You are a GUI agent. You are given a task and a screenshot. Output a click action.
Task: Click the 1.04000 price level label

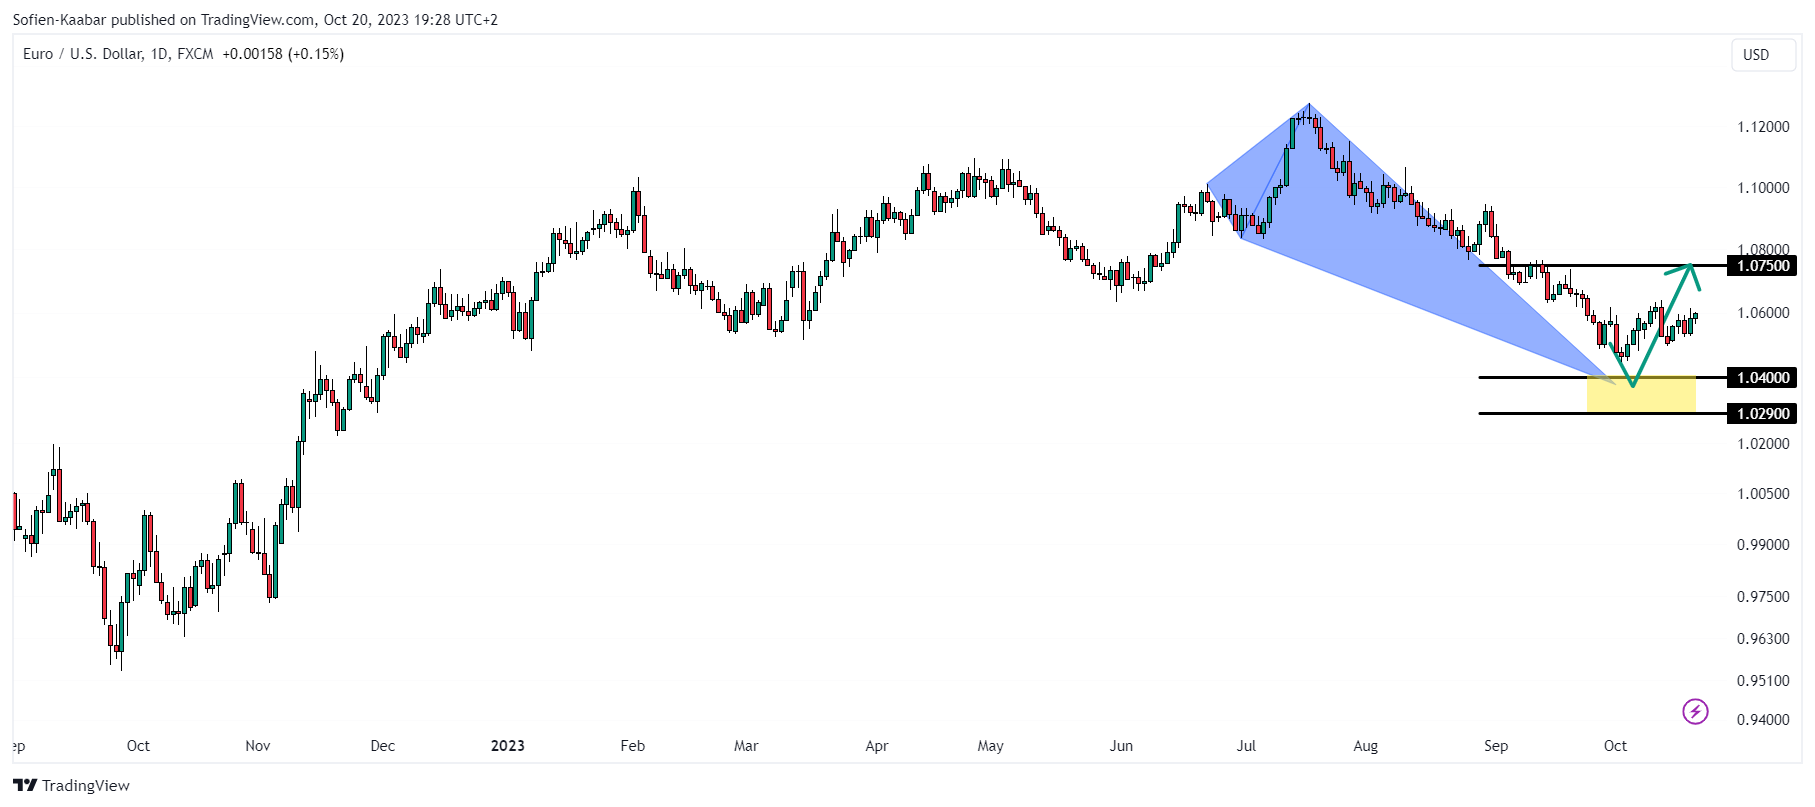pos(1762,378)
